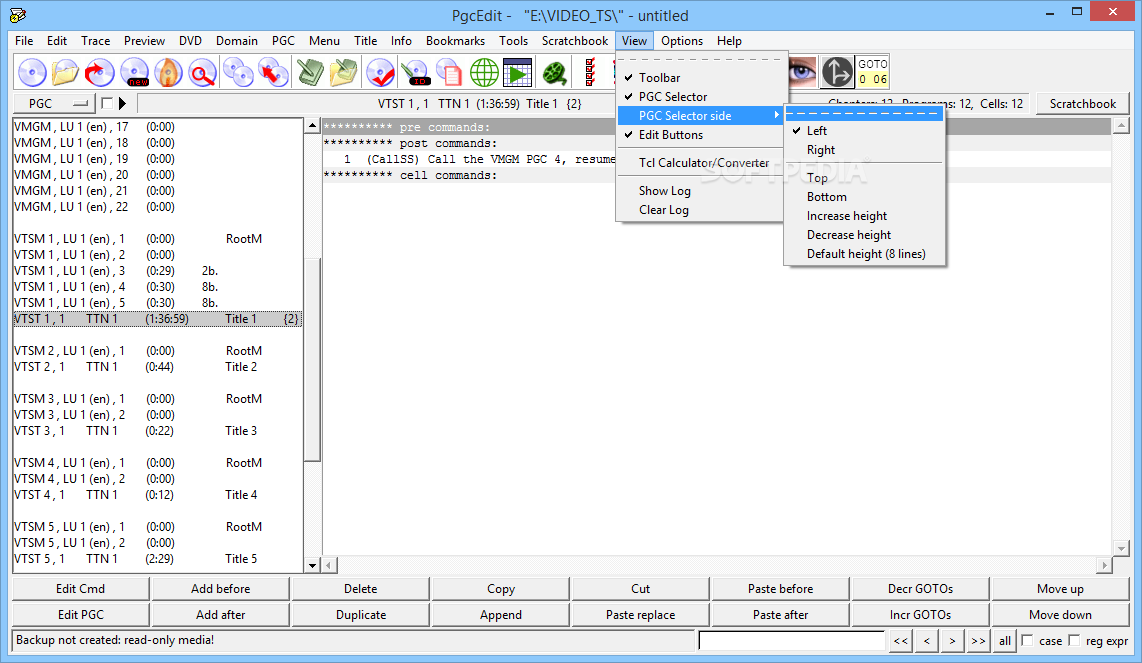
Task: Click PGC list scroll down arrow
Action: point(312,565)
